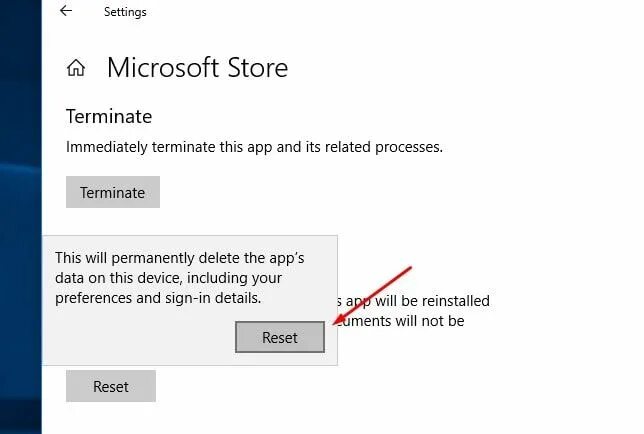The image size is (644, 434).
Task: Click the Terminate section heading
Action: [x=109, y=116]
